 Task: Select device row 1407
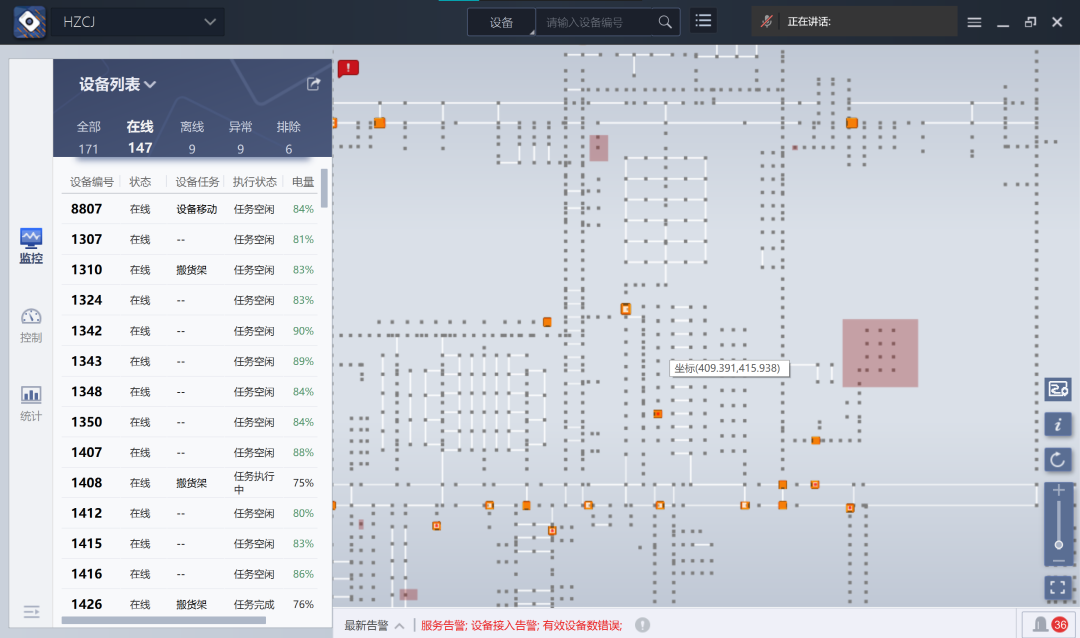pos(190,452)
